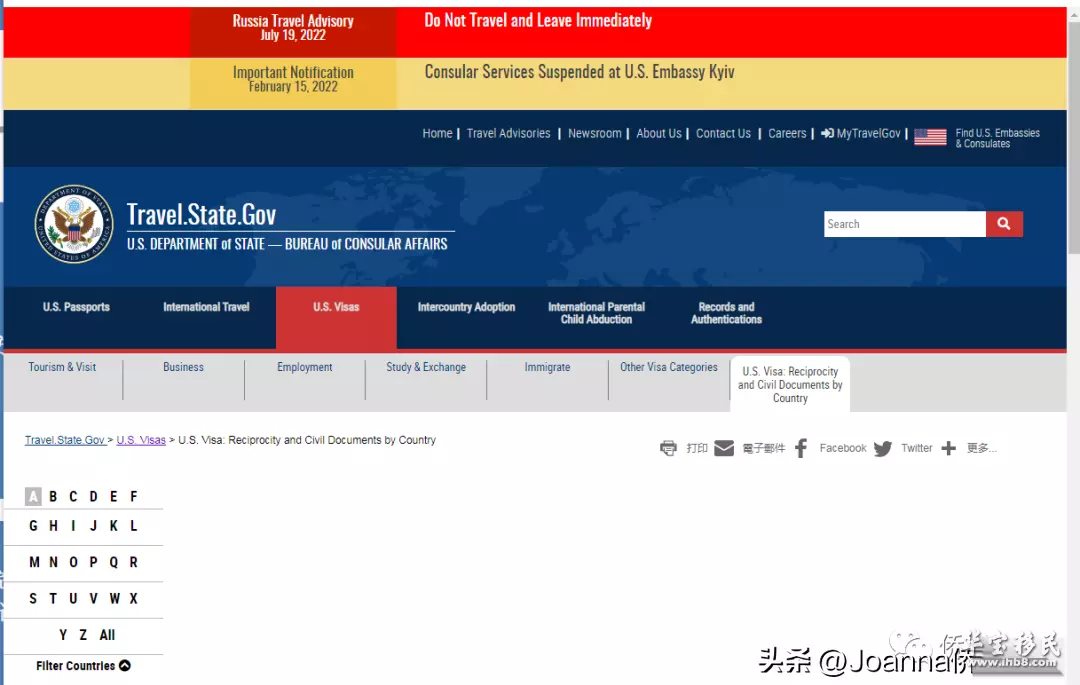Filter countries by letter E

[x=114, y=496]
